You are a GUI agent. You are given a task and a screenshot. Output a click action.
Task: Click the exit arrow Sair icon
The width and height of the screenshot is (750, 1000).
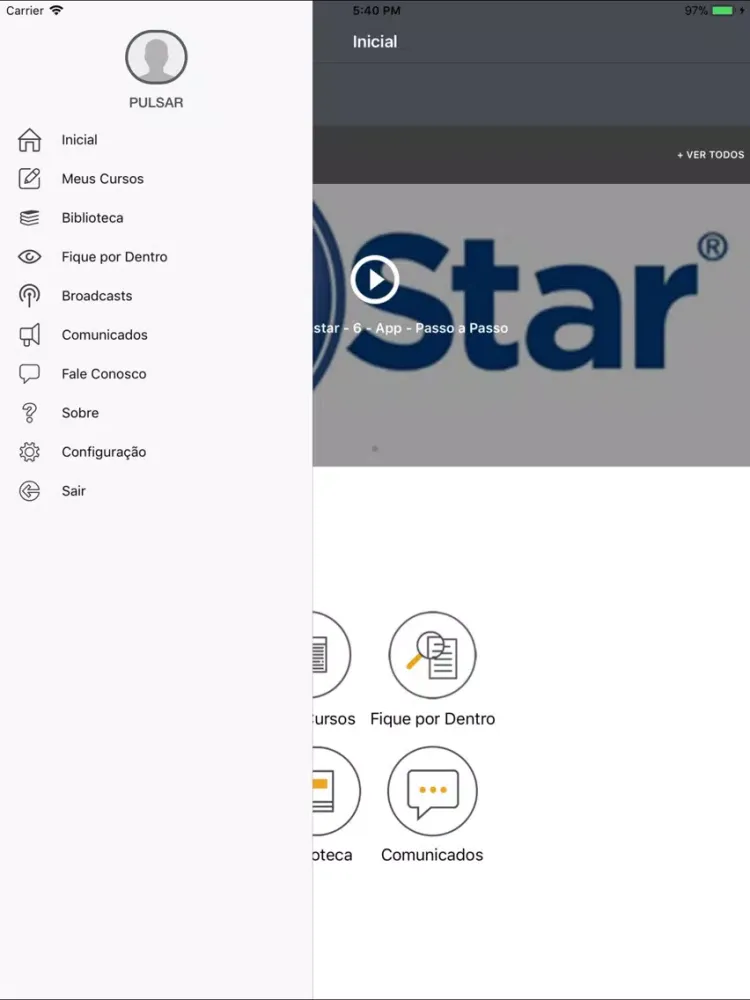tap(29, 490)
